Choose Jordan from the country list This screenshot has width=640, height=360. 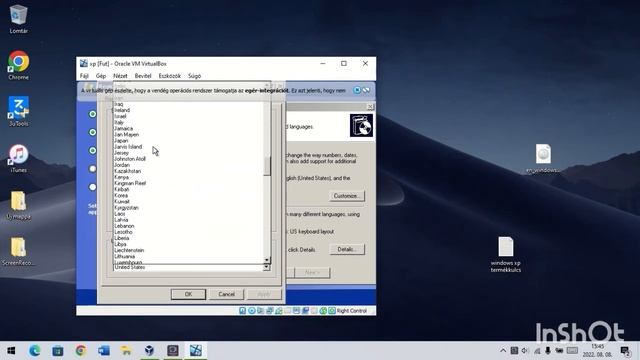pyautogui.click(x=122, y=165)
